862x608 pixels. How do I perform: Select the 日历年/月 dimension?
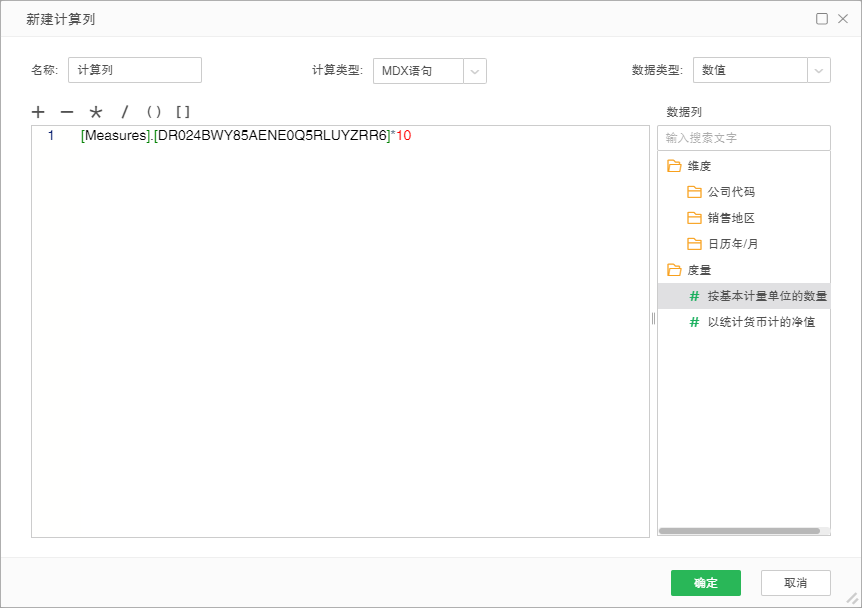[738, 244]
